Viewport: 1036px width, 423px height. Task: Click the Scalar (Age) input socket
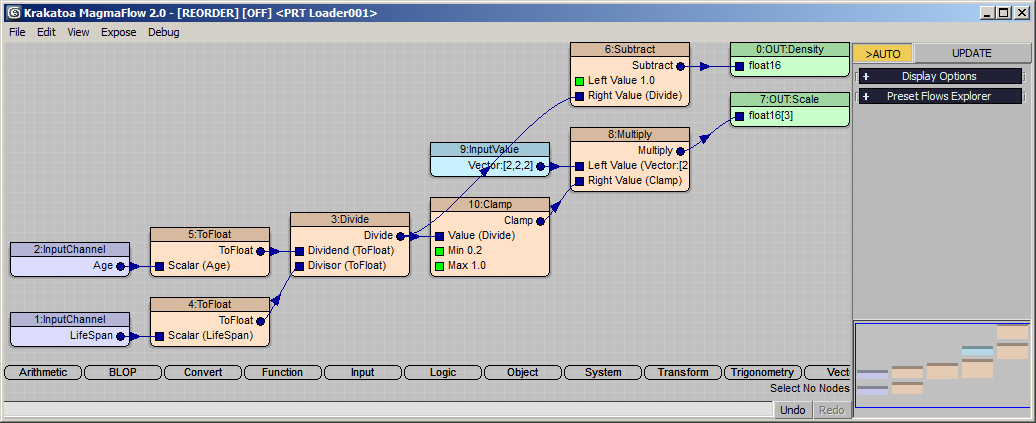click(x=159, y=266)
